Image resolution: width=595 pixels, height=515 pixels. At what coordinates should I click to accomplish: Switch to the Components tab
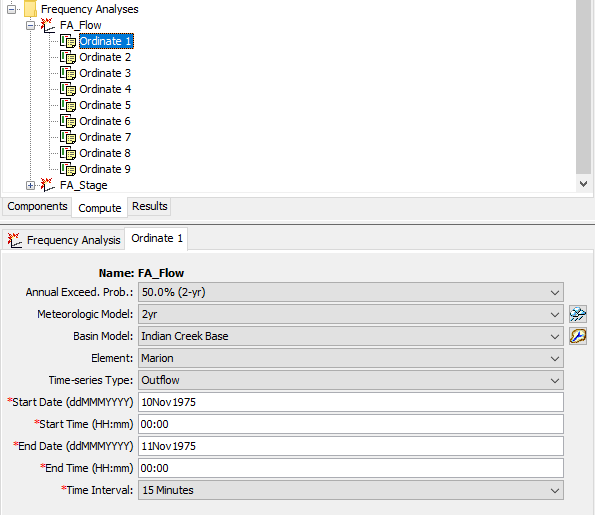[x=37, y=206]
